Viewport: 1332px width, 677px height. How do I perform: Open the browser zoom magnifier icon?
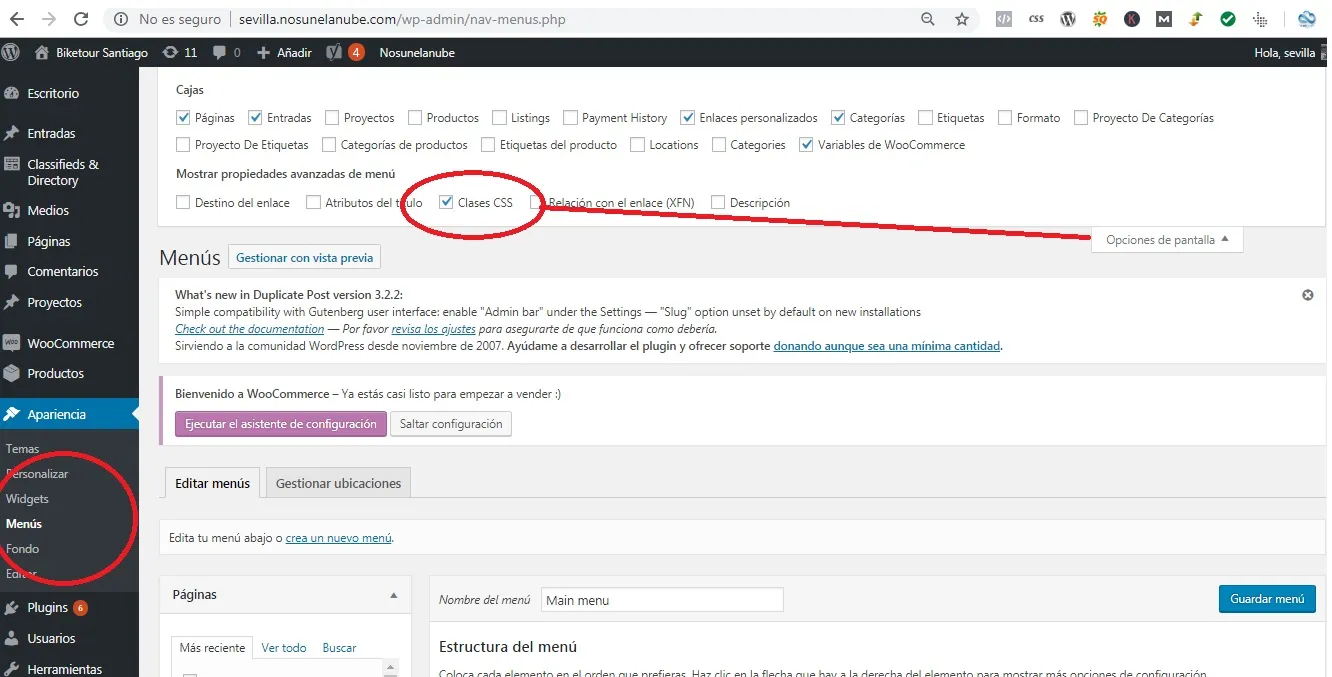(x=928, y=19)
